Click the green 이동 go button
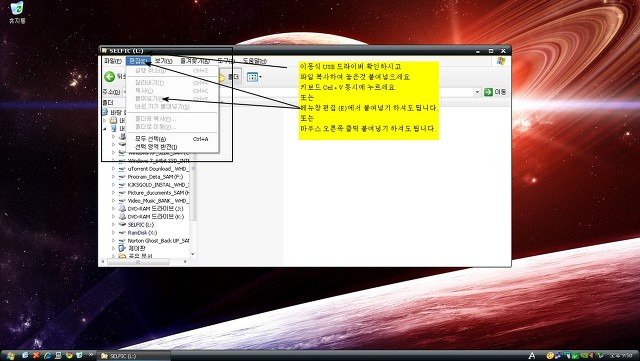Viewport: 640px width, 361px height. tap(495, 92)
